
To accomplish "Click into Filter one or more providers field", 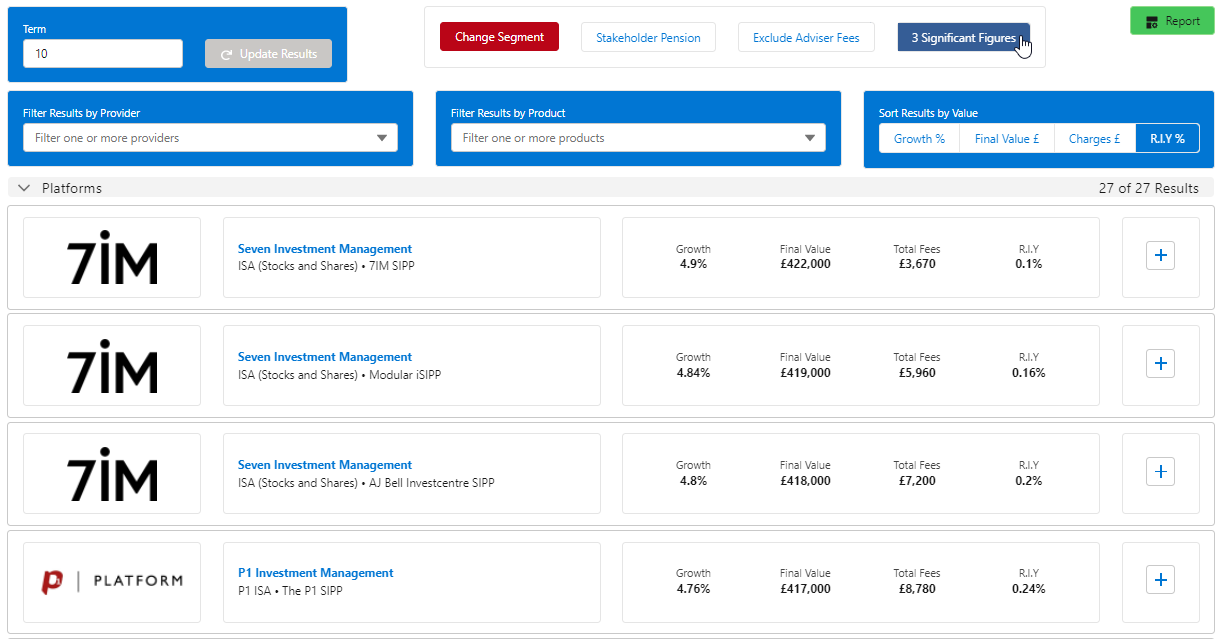I will click(210, 138).
